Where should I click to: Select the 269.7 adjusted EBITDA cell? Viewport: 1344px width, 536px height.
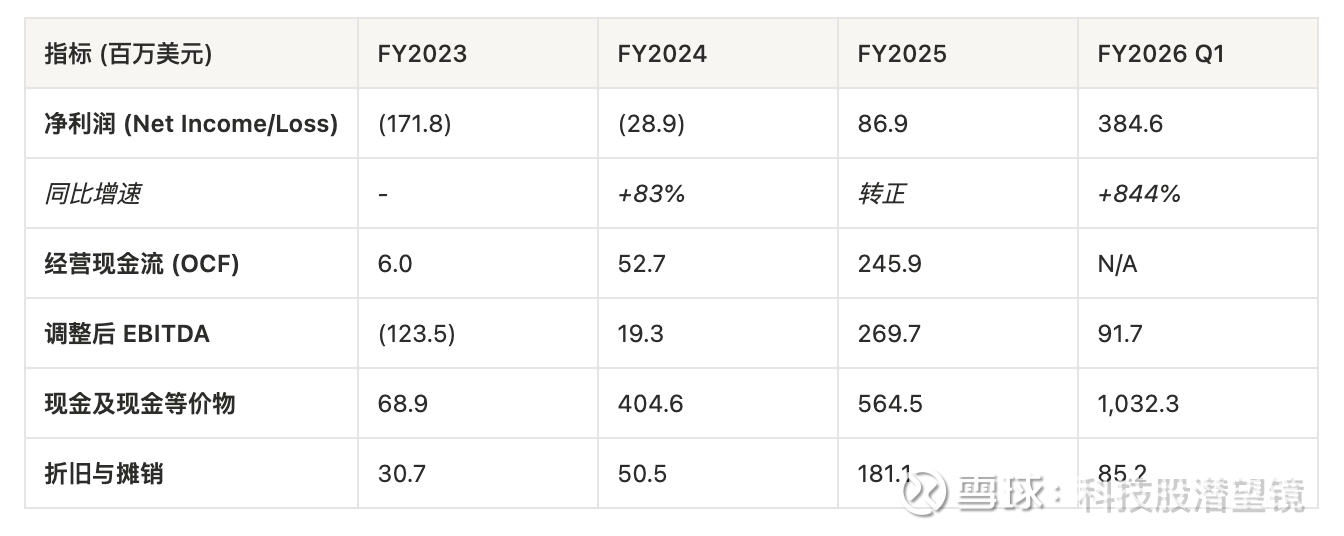click(x=889, y=334)
